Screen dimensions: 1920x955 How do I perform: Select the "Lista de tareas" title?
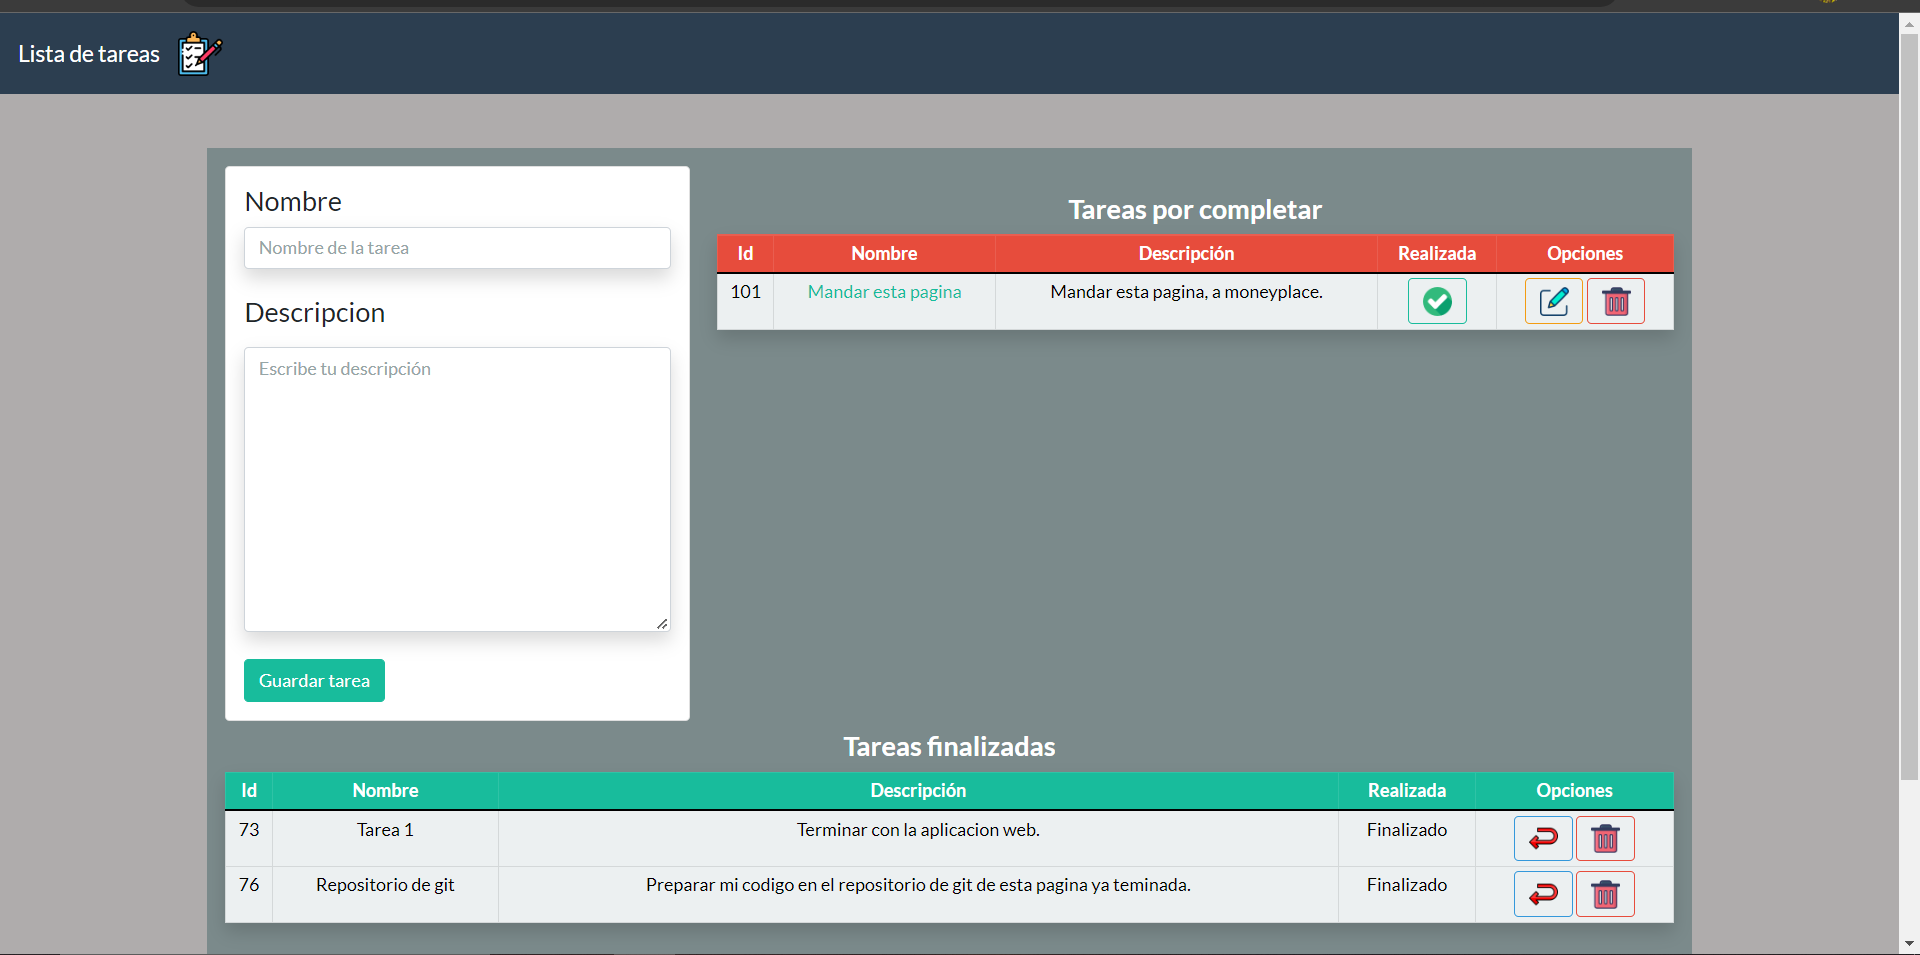click(x=88, y=53)
